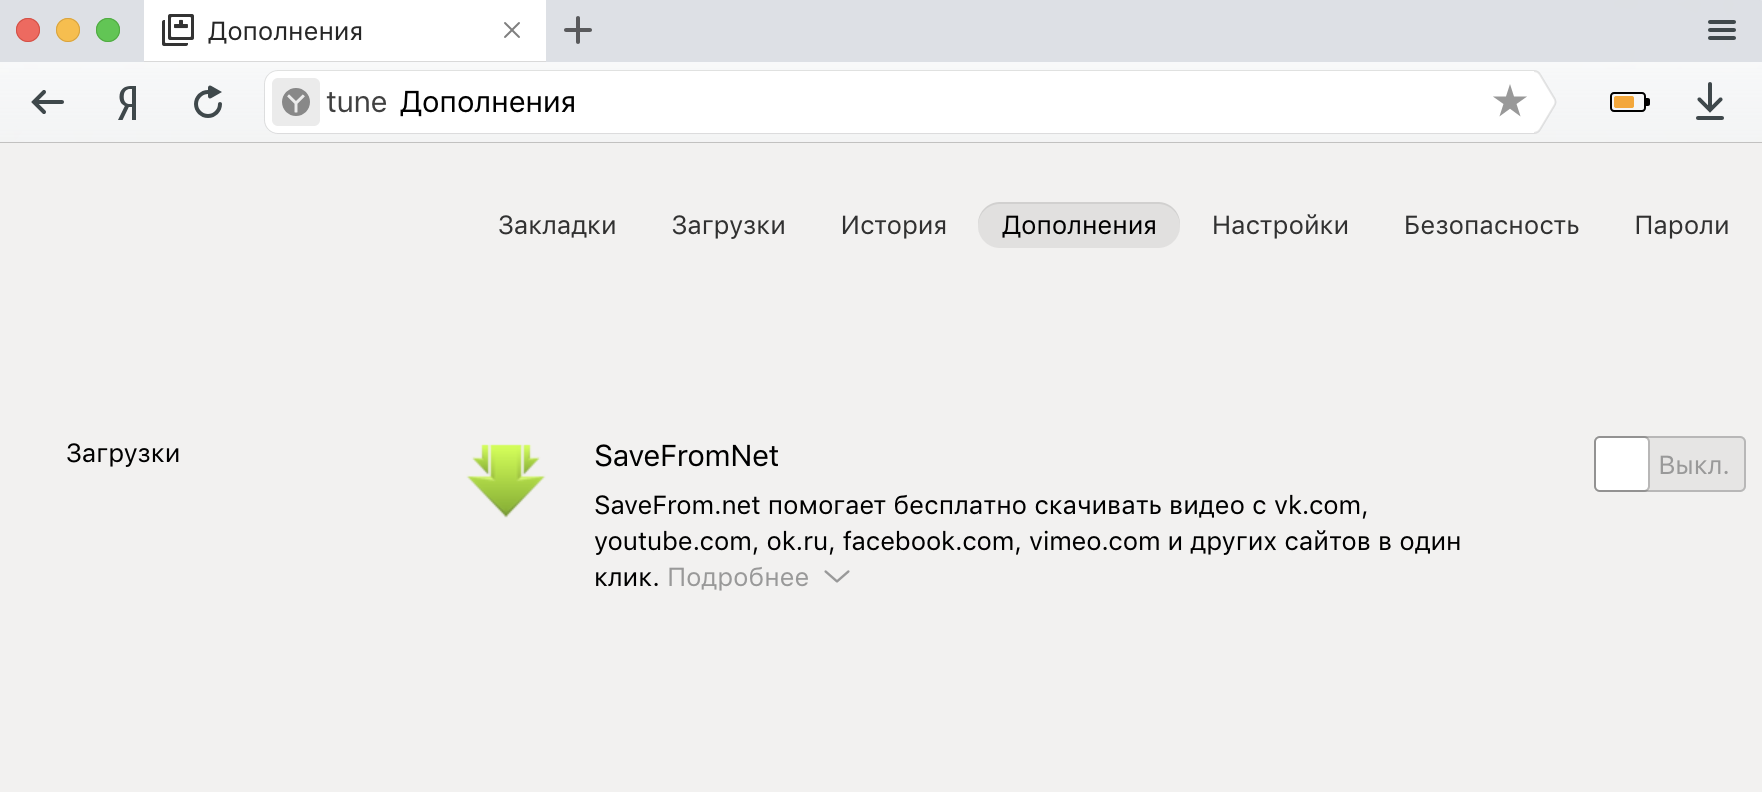This screenshot has height=792, width=1762.
Task: Toggle the SaveFromNet extension switch on
Action: click(1669, 464)
